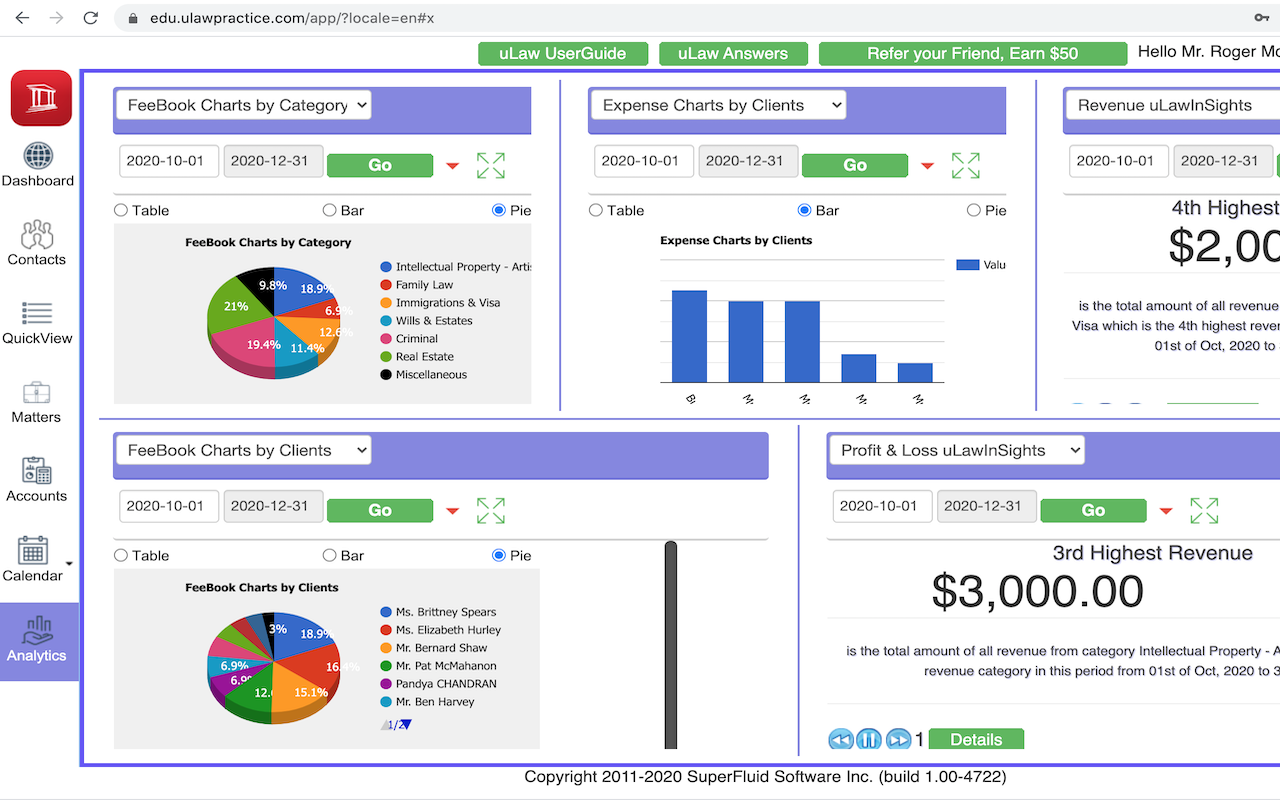Open Revenue uLawInSights dropdown
1280x800 pixels.
click(1172, 105)
